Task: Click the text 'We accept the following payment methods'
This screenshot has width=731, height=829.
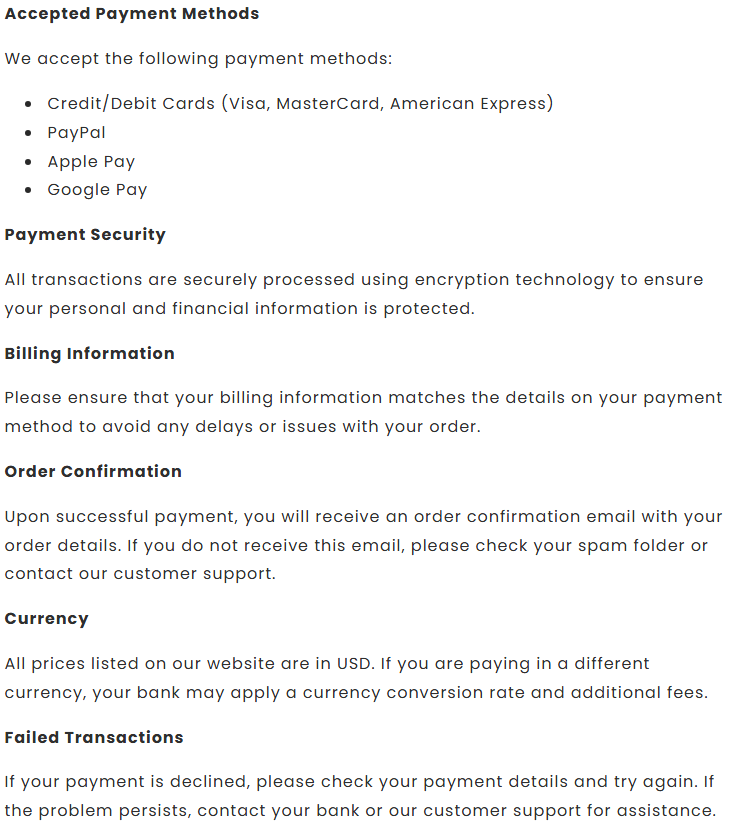Action: point(198,58)
